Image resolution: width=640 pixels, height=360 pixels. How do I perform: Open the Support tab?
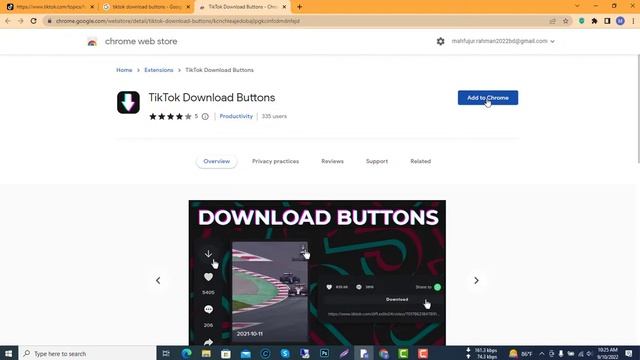[377, 161]
